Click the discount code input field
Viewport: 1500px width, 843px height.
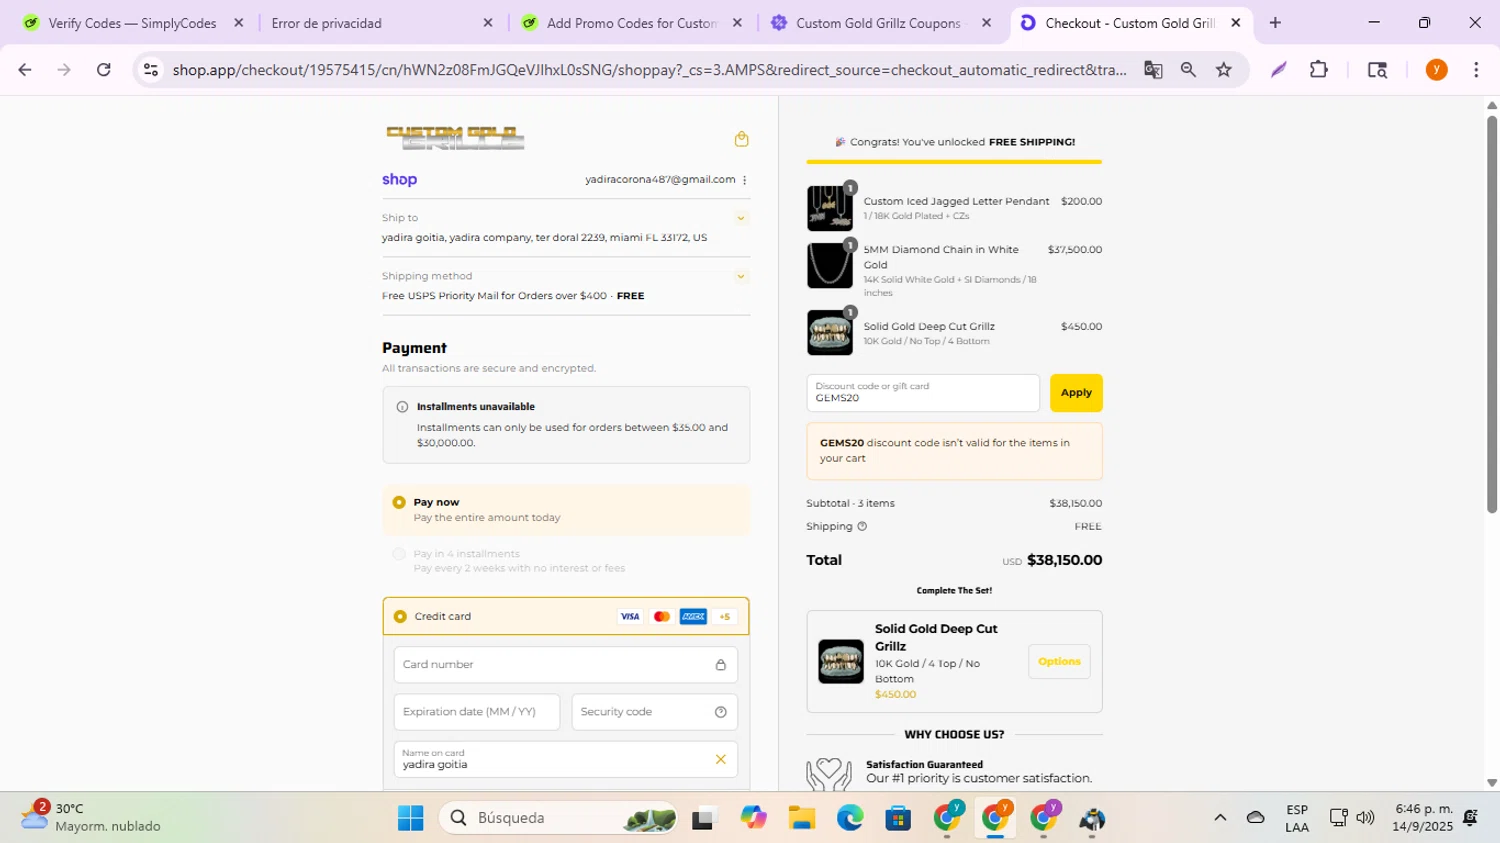coord(923,393)
